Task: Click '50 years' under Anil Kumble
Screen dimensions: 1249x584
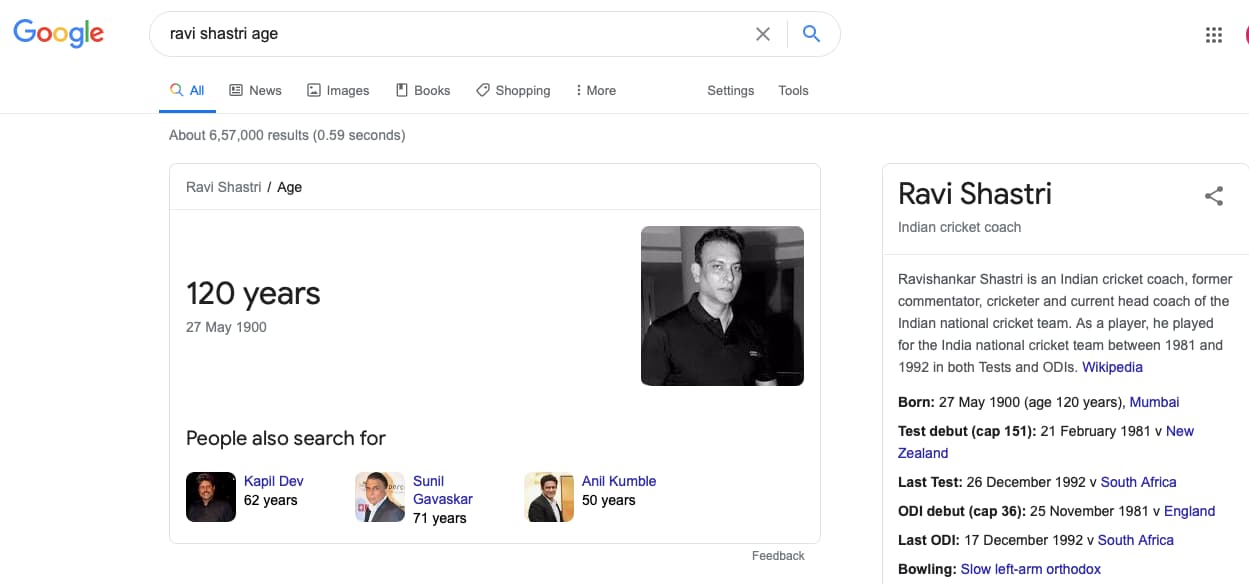Action: click(x=609, y=500)
